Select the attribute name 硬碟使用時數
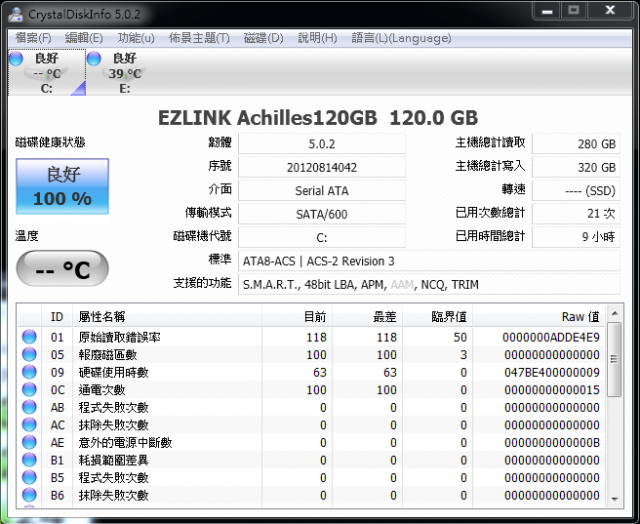This screenshot has height=524, width=640. pos(113,373)
